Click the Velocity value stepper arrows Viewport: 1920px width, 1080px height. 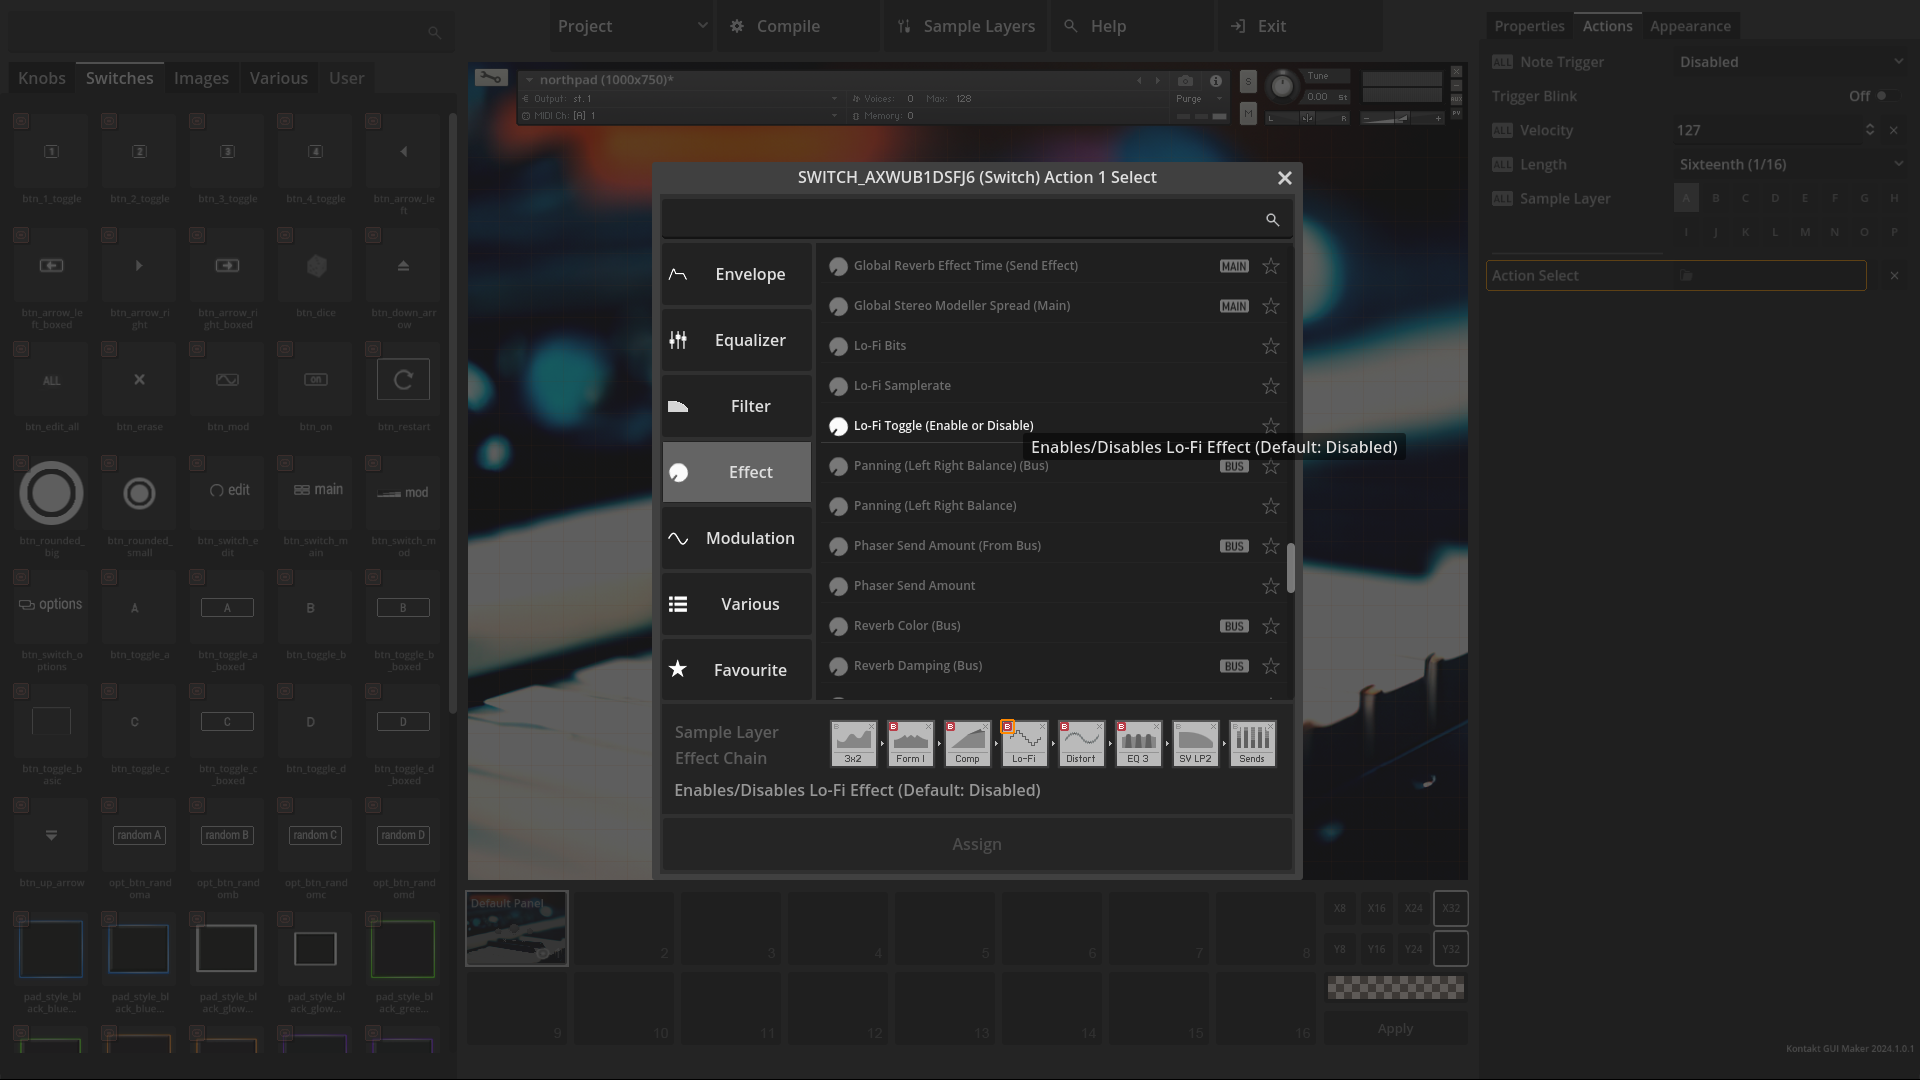(1870, 130)
